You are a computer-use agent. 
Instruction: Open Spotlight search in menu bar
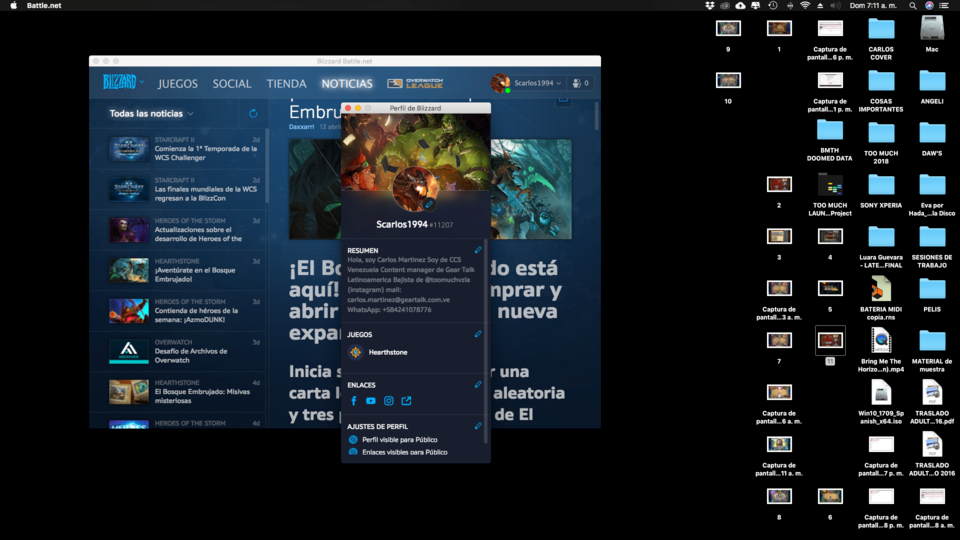913,6
